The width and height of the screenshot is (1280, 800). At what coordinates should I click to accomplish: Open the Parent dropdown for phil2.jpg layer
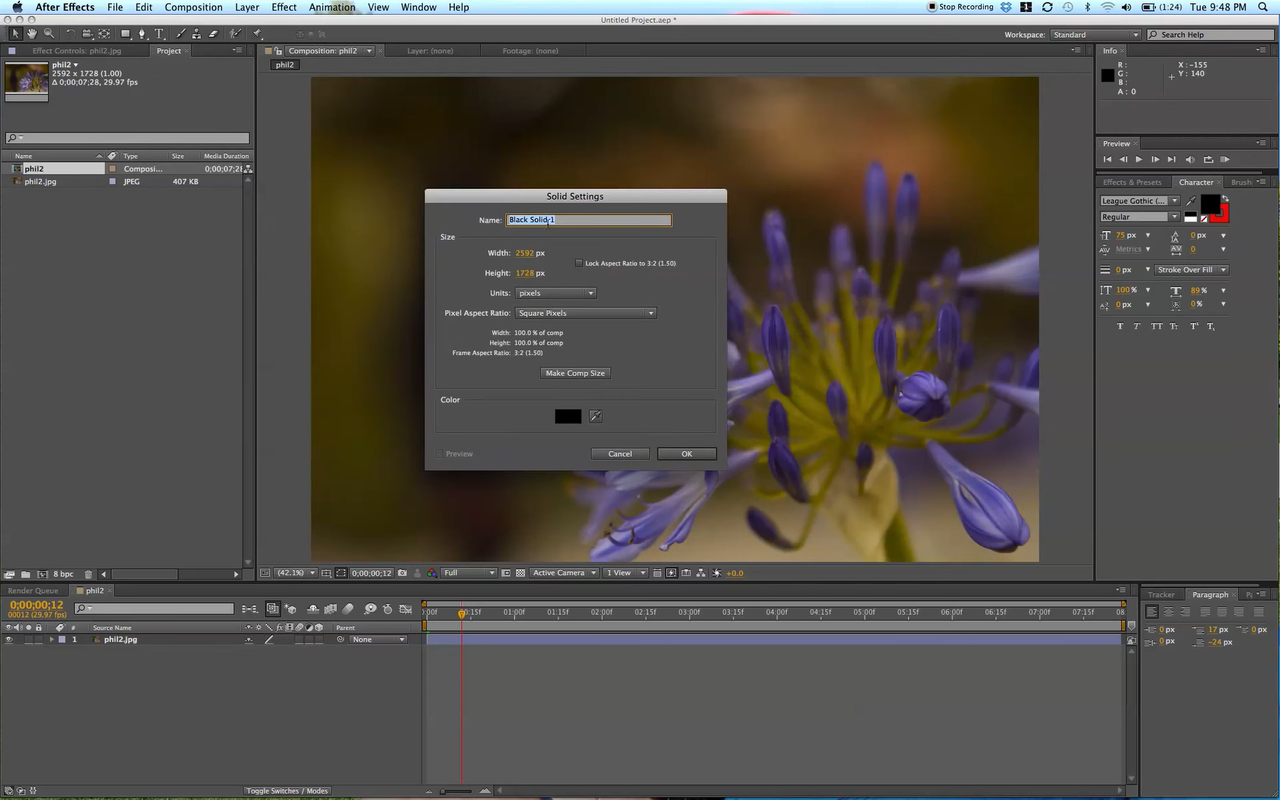click(377, 639)
